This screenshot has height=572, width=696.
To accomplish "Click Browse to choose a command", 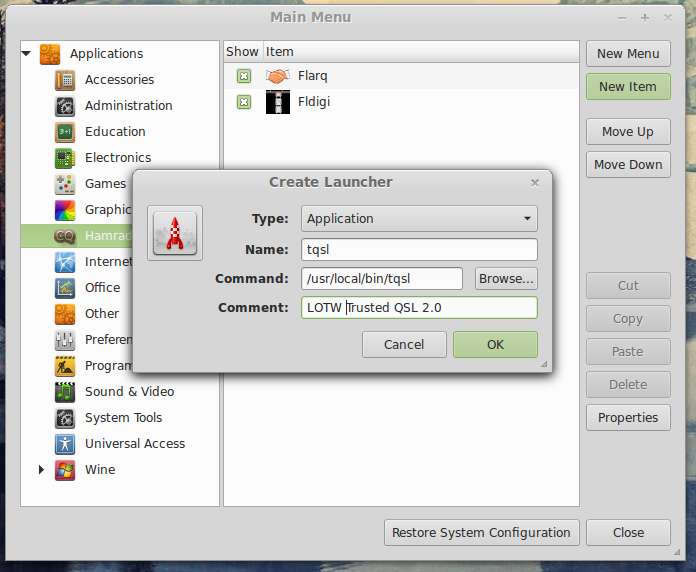I will (x=506, y=279).
